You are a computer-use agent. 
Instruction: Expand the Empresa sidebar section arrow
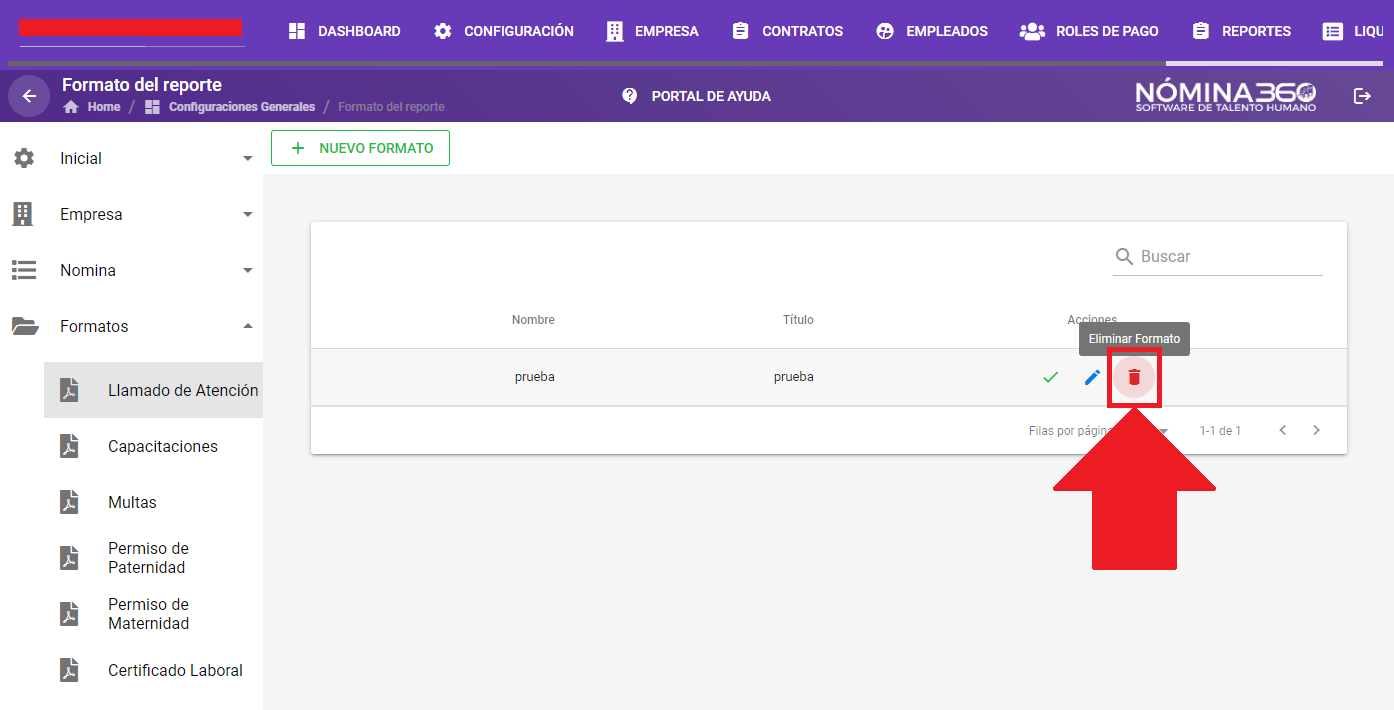248,214
